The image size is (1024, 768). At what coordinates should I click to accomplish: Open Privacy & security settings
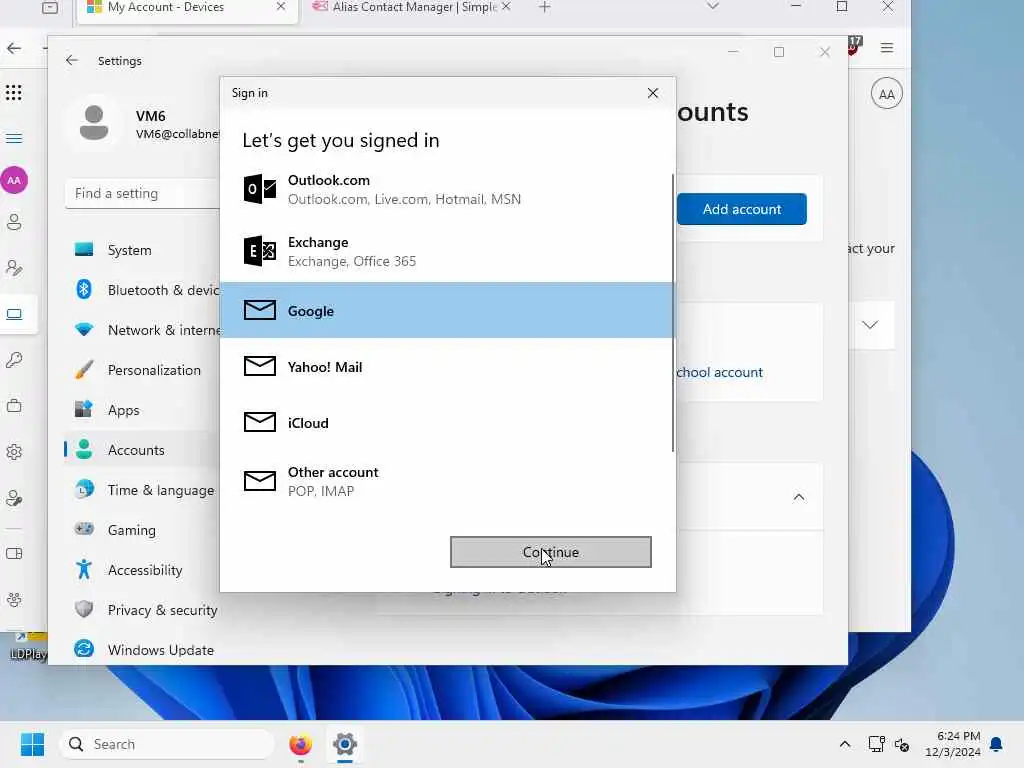coord(142,609)
